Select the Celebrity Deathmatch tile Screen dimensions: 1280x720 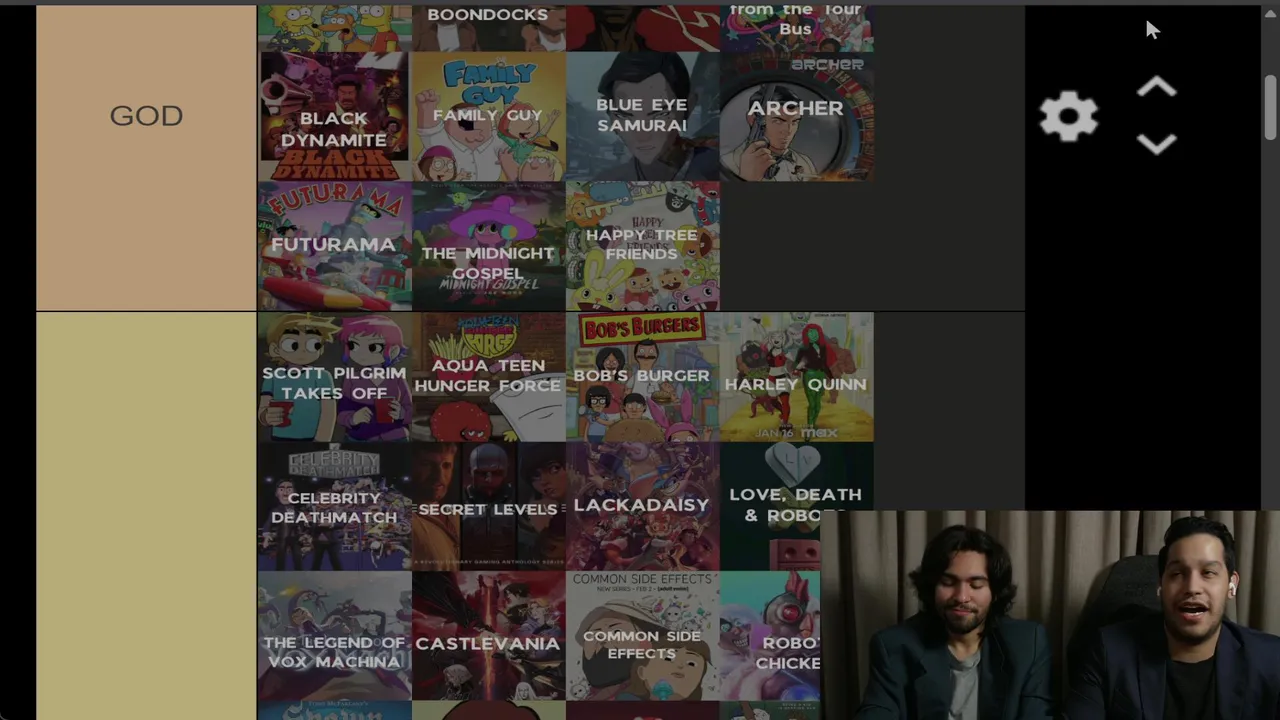coord(334,506)
